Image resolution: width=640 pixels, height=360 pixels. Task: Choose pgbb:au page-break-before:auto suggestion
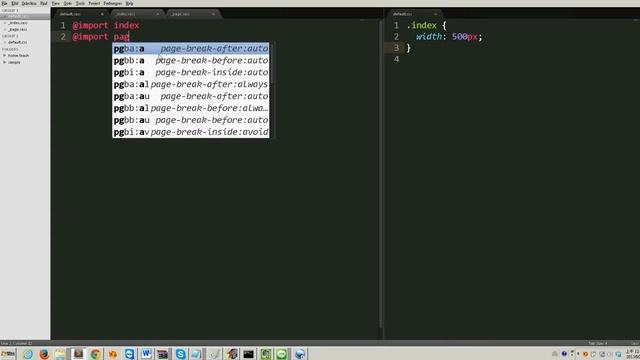tap(191, 120)
